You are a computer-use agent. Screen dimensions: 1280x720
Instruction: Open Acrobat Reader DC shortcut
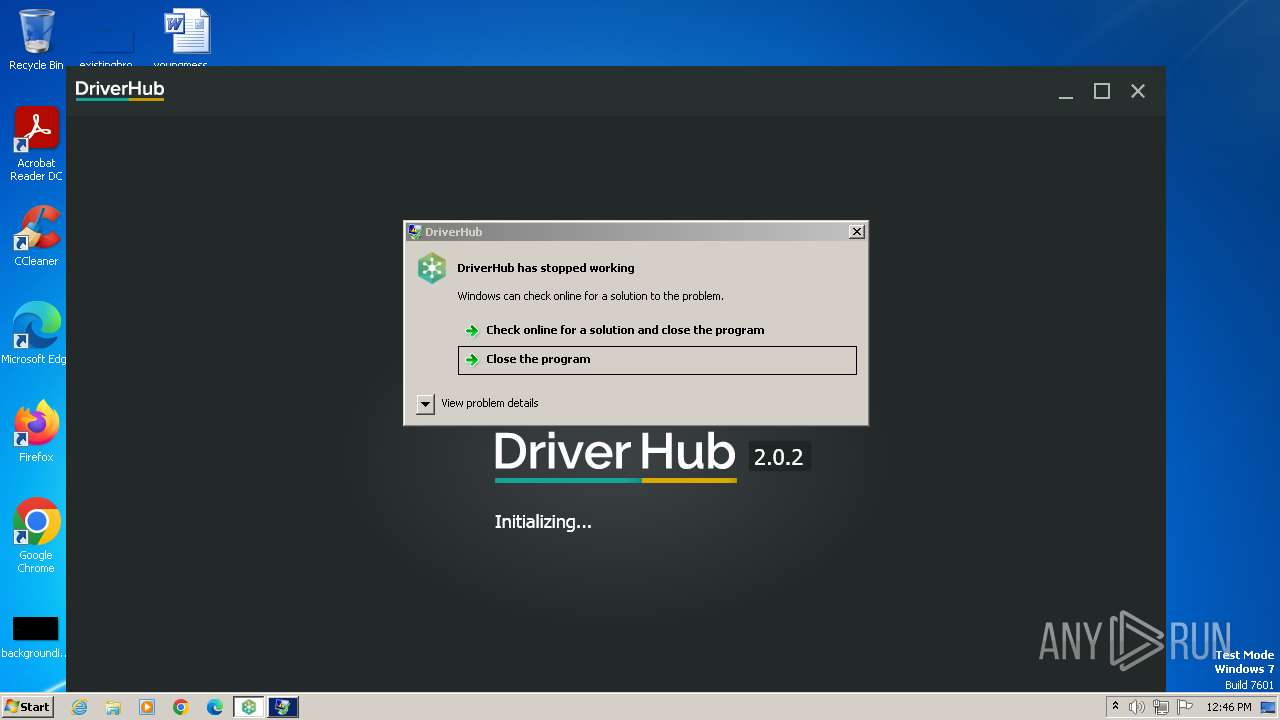coord(36,144)
